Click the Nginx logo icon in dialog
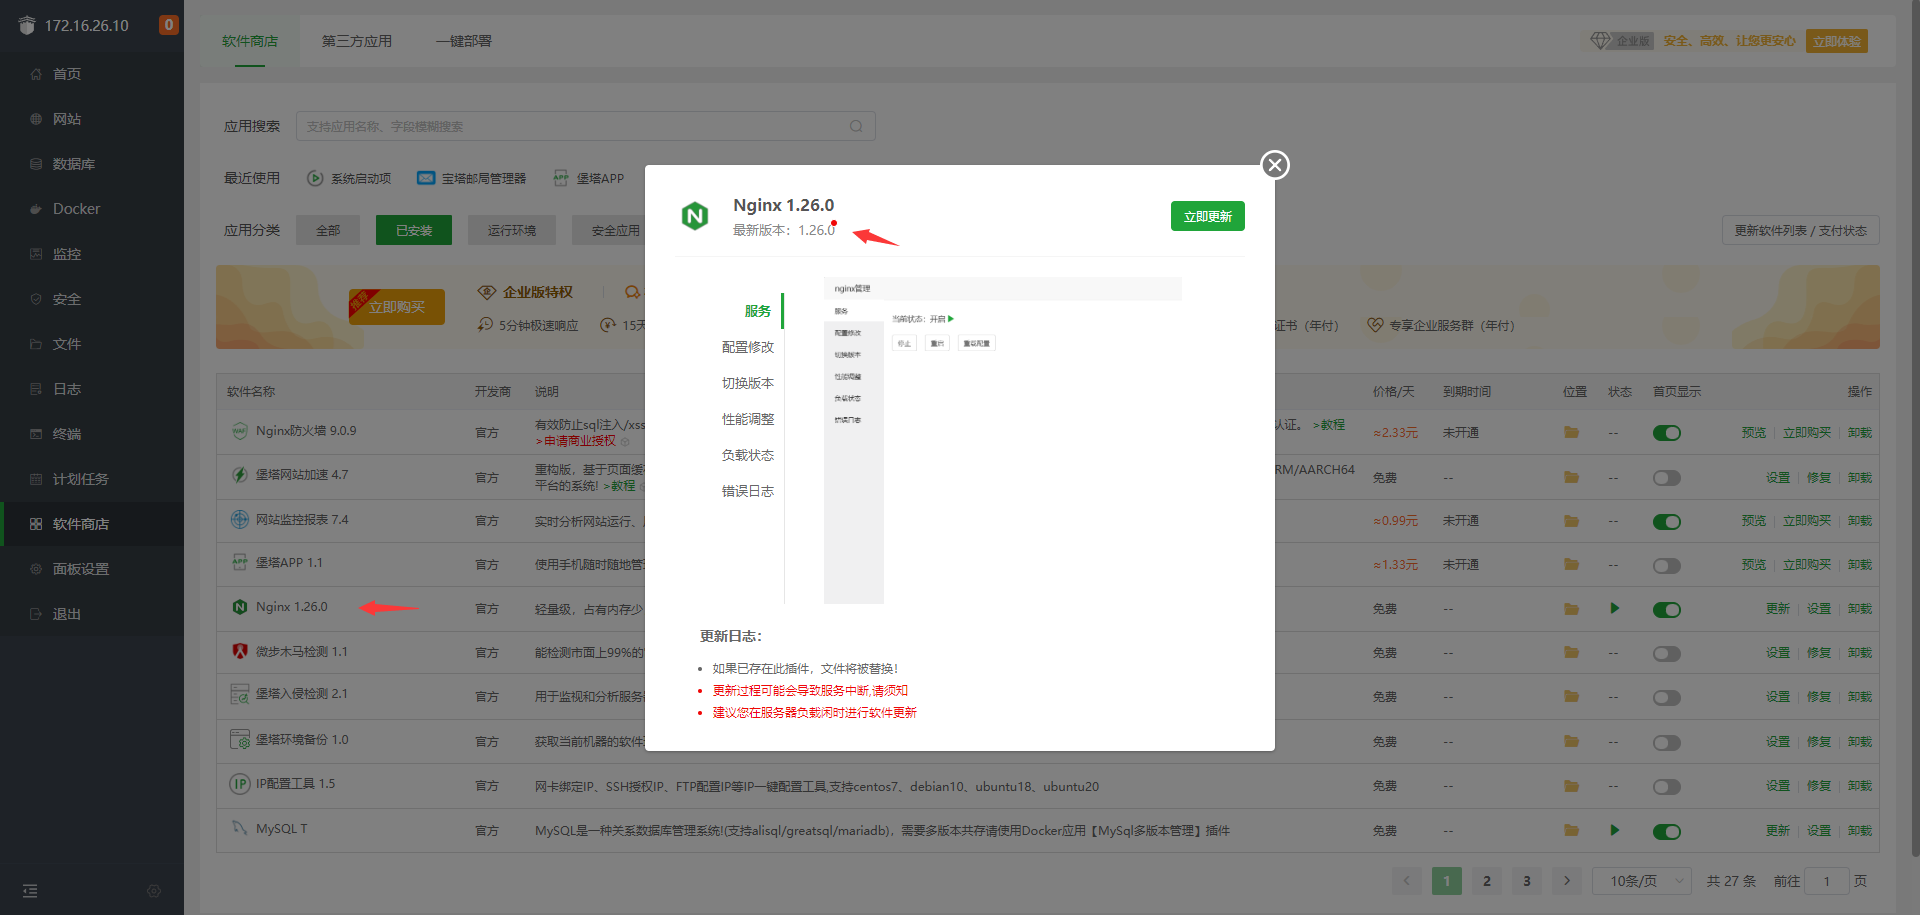 (695, 215)
